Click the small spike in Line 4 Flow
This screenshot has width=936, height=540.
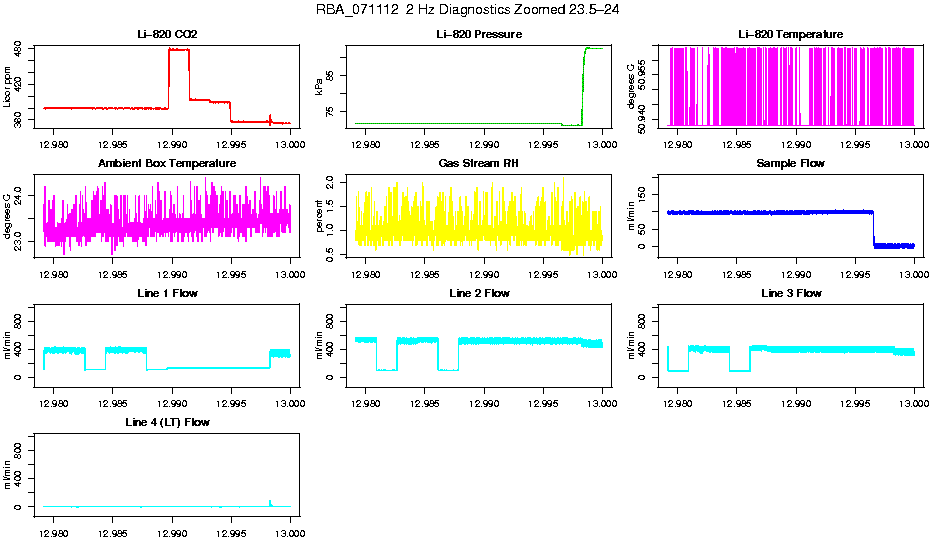(x=270, y=503)
